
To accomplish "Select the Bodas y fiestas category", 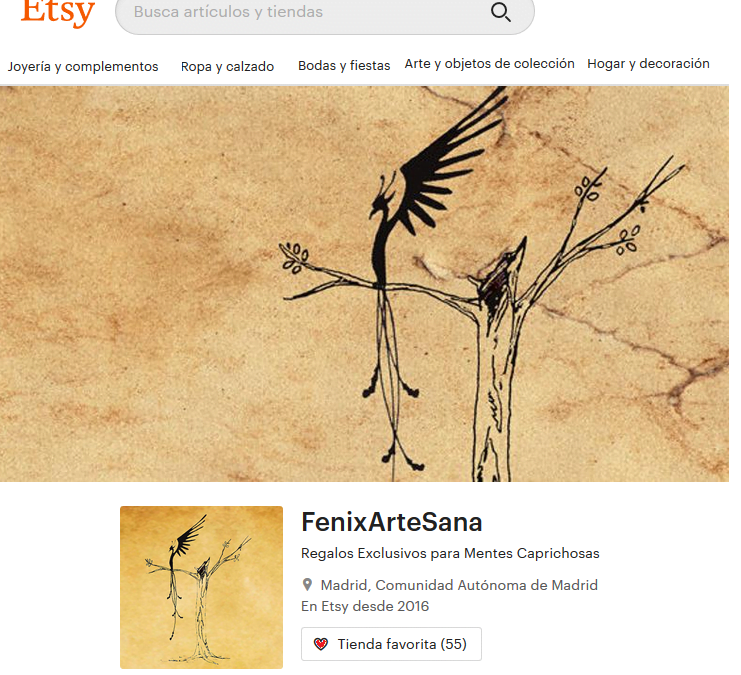I will tap(344, 66).
